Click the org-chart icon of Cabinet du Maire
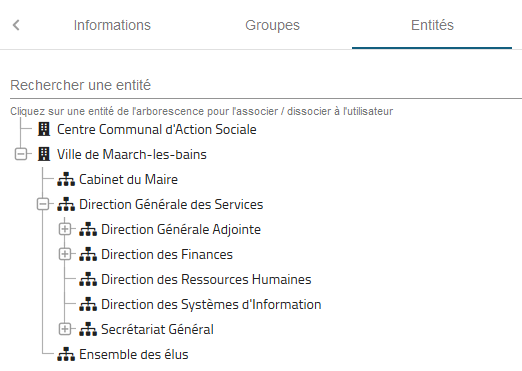 pyautogui.click(x=66, y=179)
